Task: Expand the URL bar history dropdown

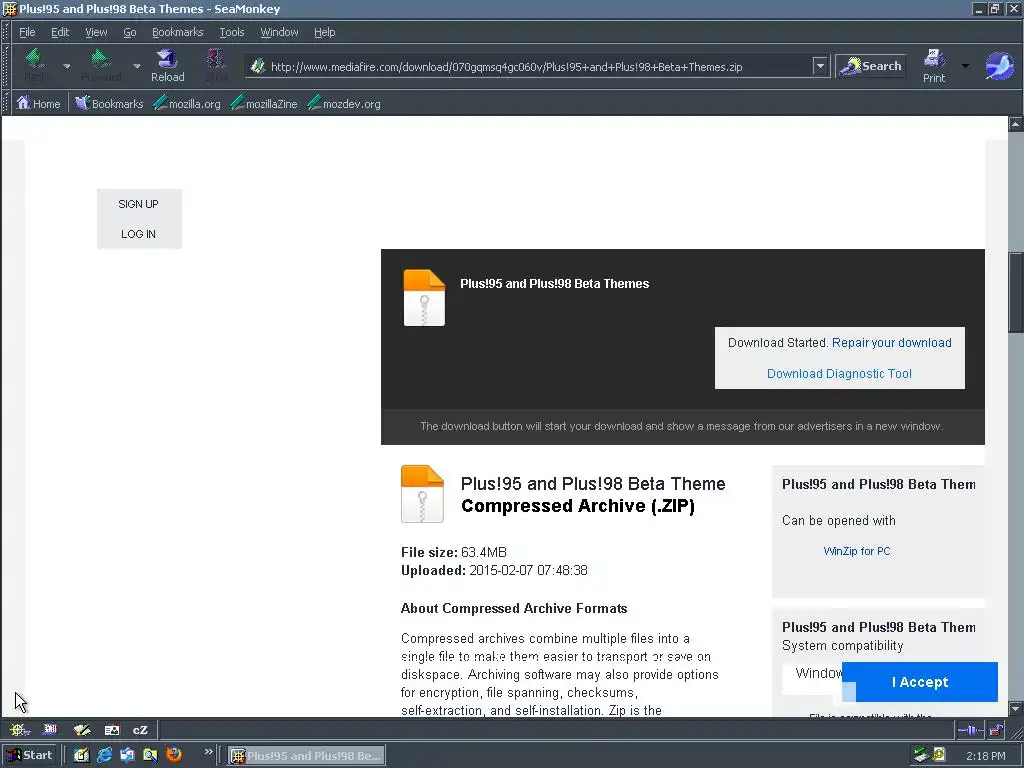Action: tap(820, 66)
